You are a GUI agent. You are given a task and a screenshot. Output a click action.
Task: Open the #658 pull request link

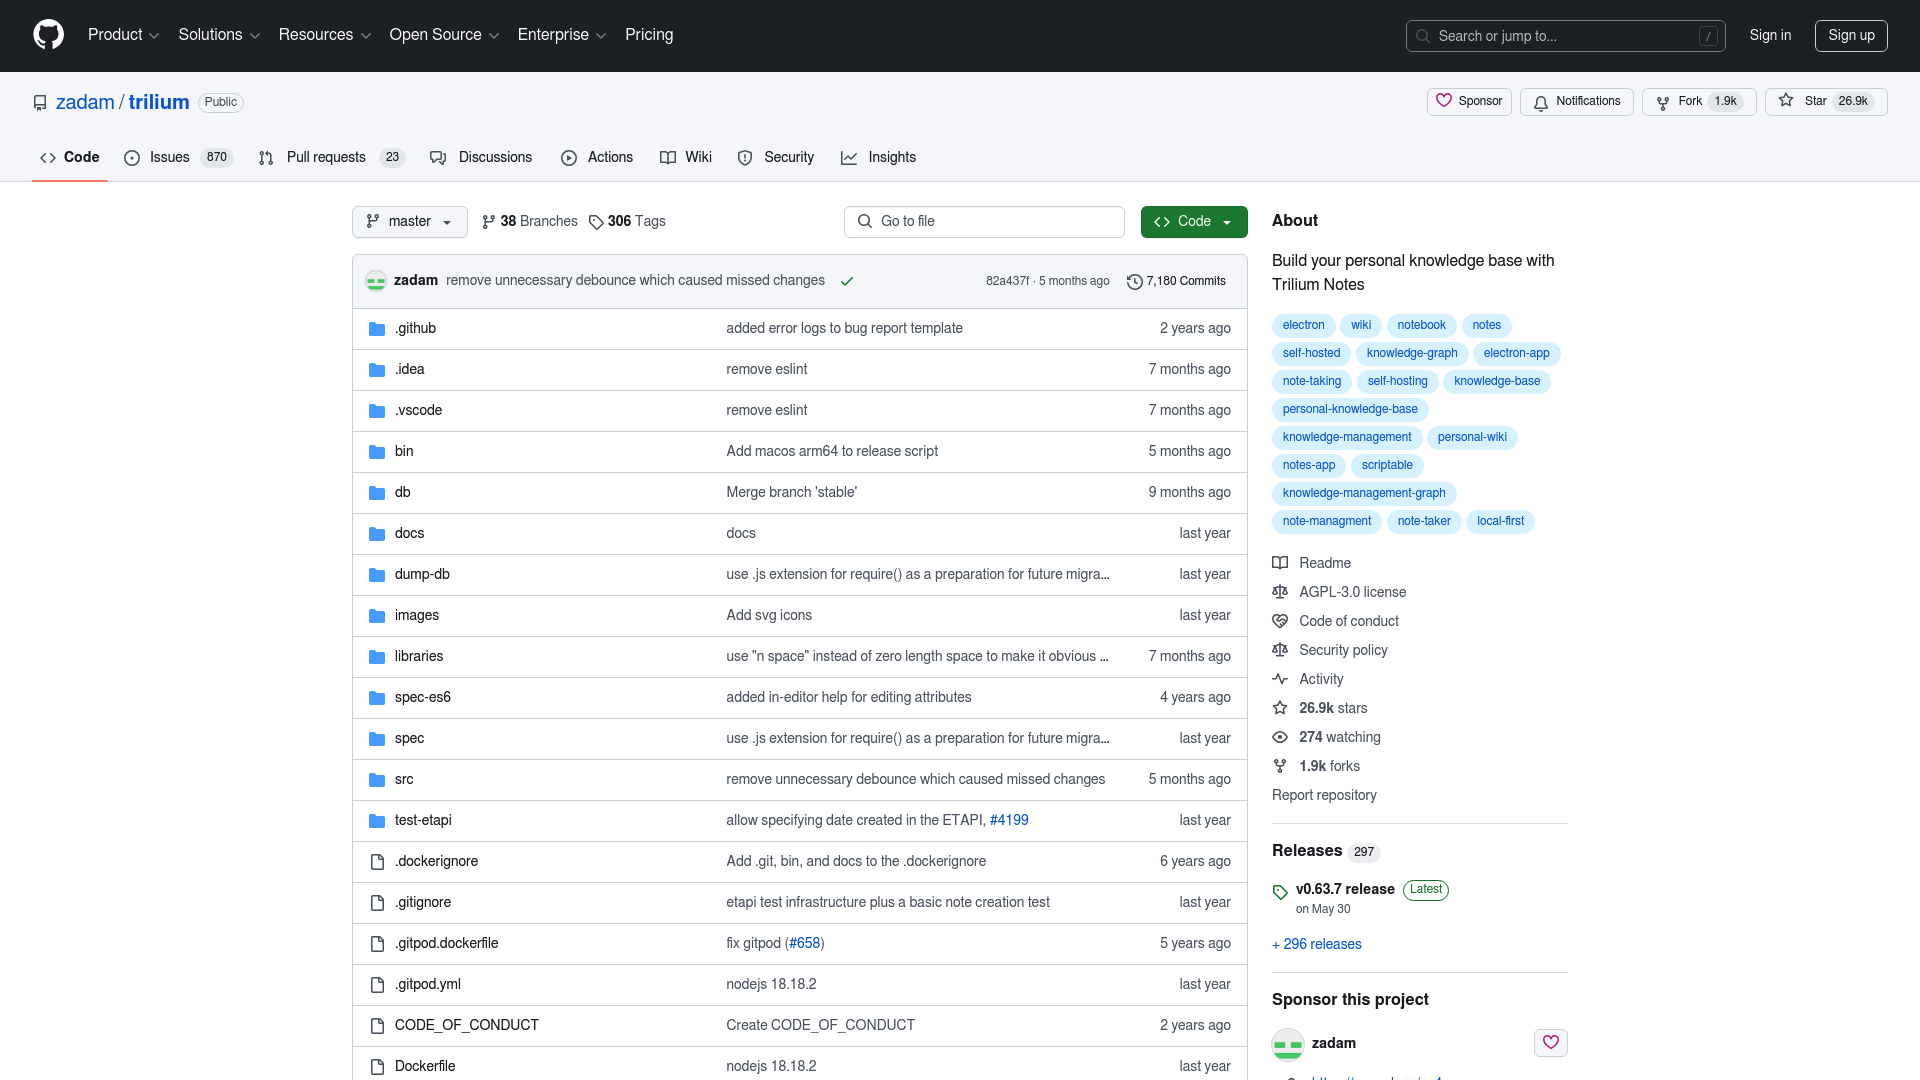click(x=805, y=944)
